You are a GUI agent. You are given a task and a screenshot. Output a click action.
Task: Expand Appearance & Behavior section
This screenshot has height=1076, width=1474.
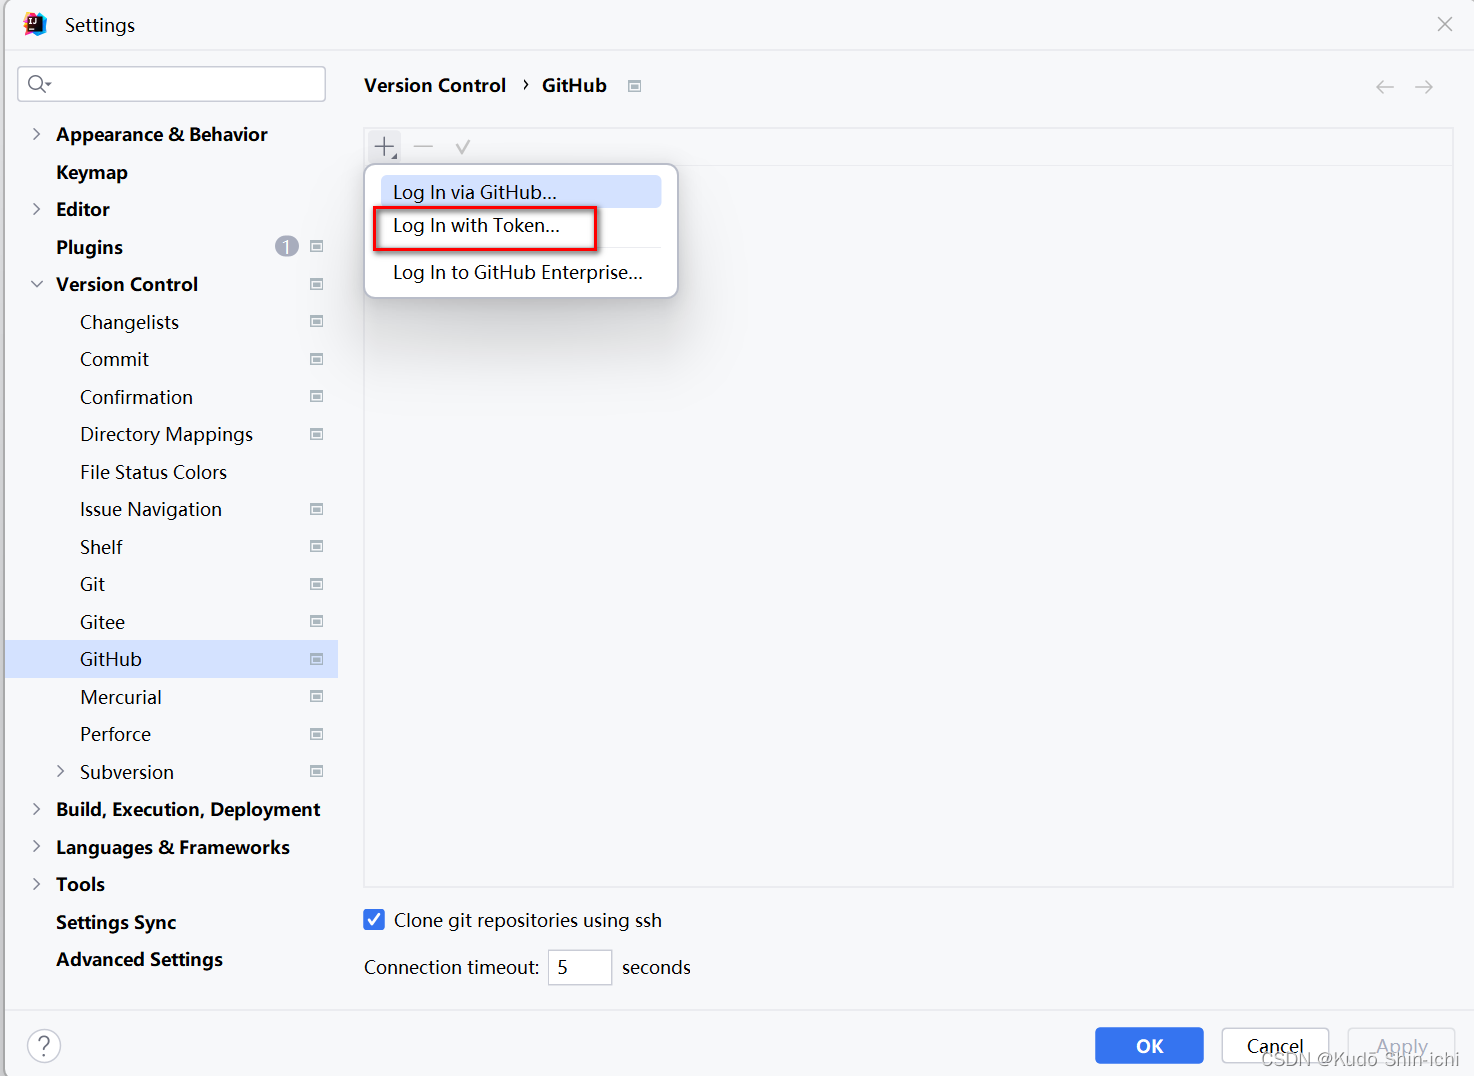coord(37,134)
